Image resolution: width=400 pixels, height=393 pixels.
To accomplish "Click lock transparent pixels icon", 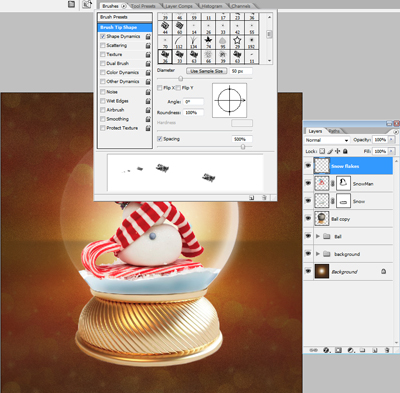I will pos(322,151).
